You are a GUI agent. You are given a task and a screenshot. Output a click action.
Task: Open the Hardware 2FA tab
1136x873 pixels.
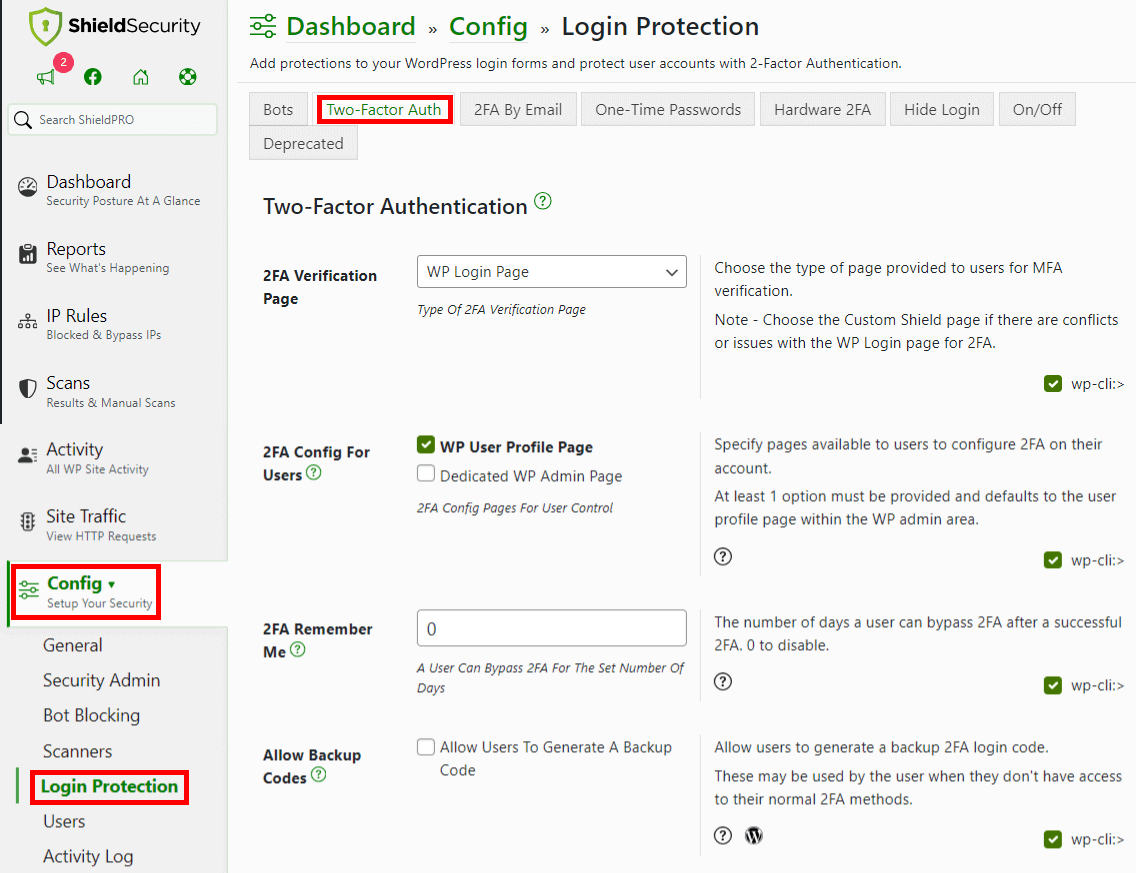point(822,108)
